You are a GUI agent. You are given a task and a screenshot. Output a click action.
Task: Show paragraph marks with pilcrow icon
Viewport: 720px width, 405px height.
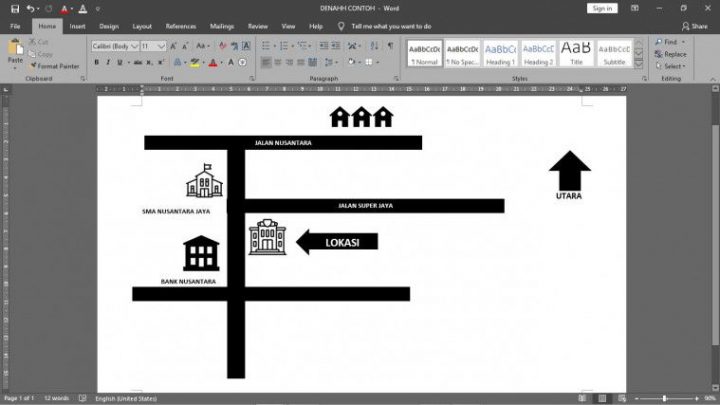(390, 45)
